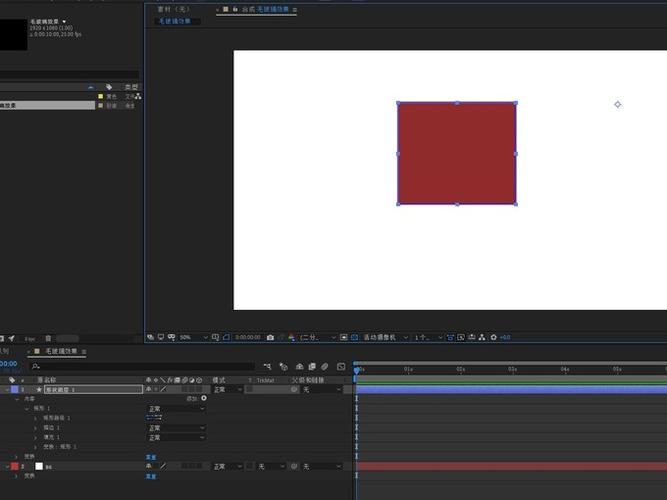The height and width of the screenshot is (500, 667).
Task: Toggle the dashes option for rectangle path 1
Action: (154, 418)
